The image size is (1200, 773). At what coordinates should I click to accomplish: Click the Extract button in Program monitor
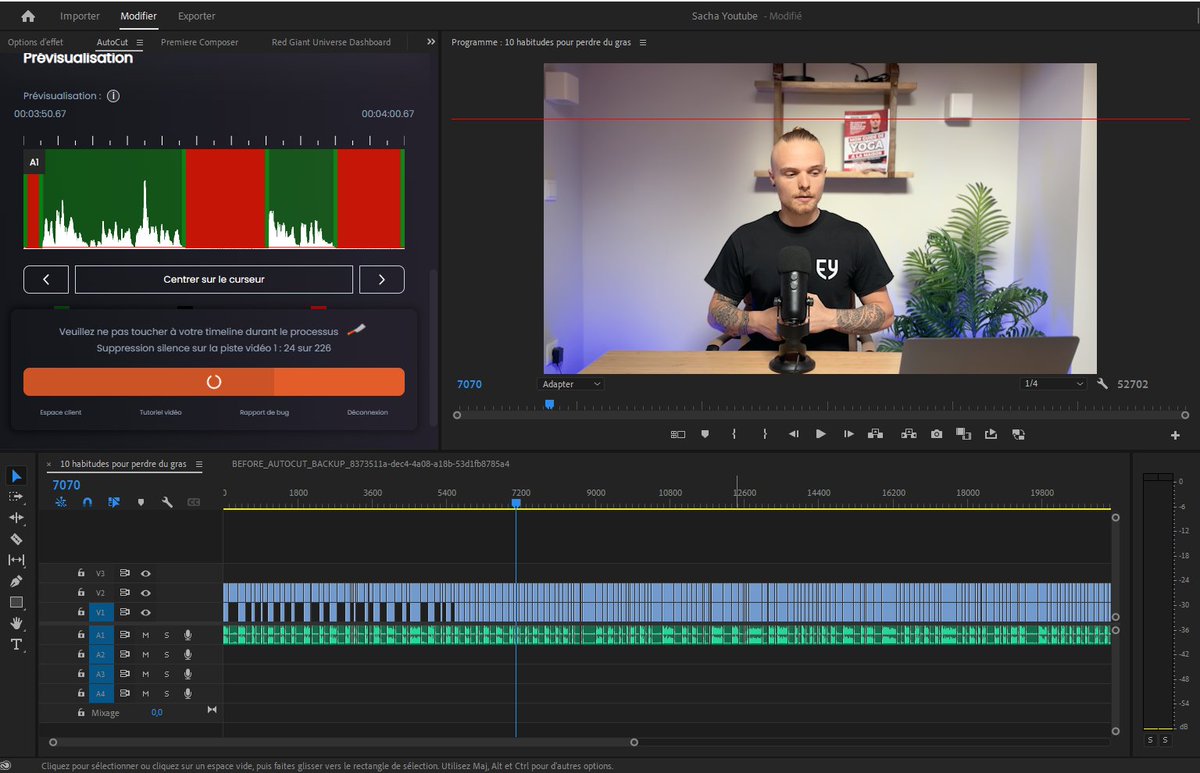click(x=908, y=434)
